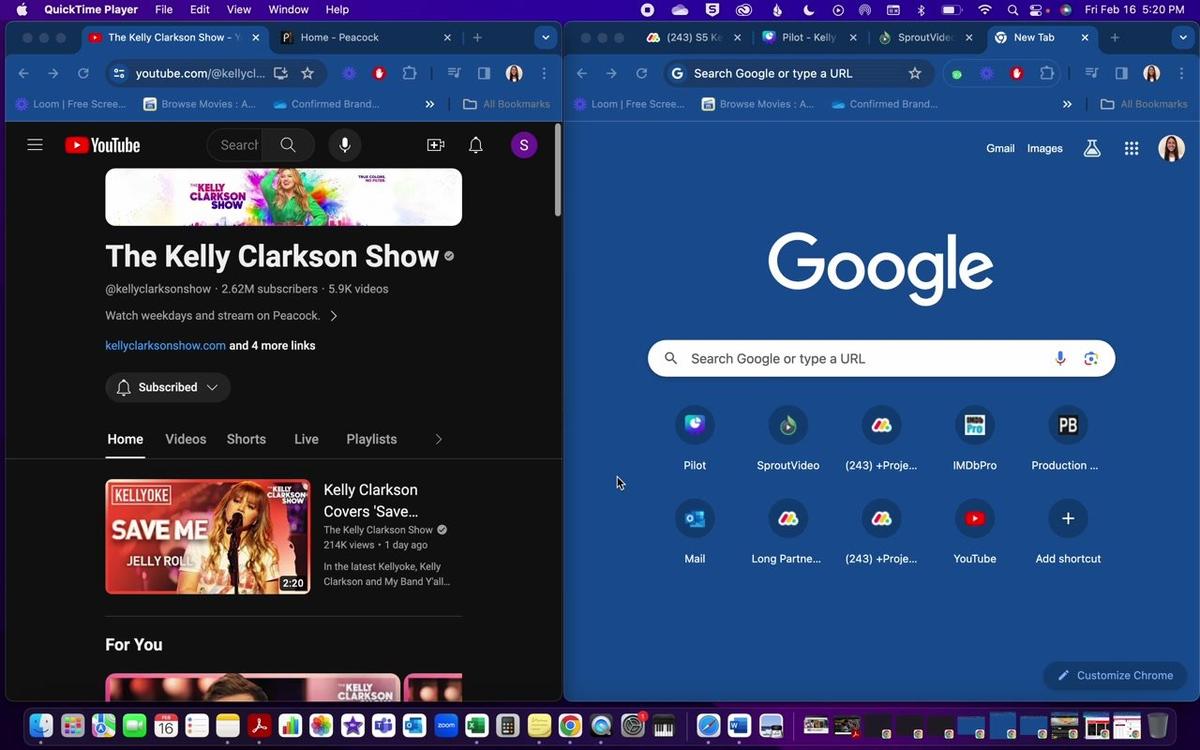This screenshot has height=750, width=1200.
Task: Open Extensions puzzle icon in right window
Action: (x=1047, y=73)
